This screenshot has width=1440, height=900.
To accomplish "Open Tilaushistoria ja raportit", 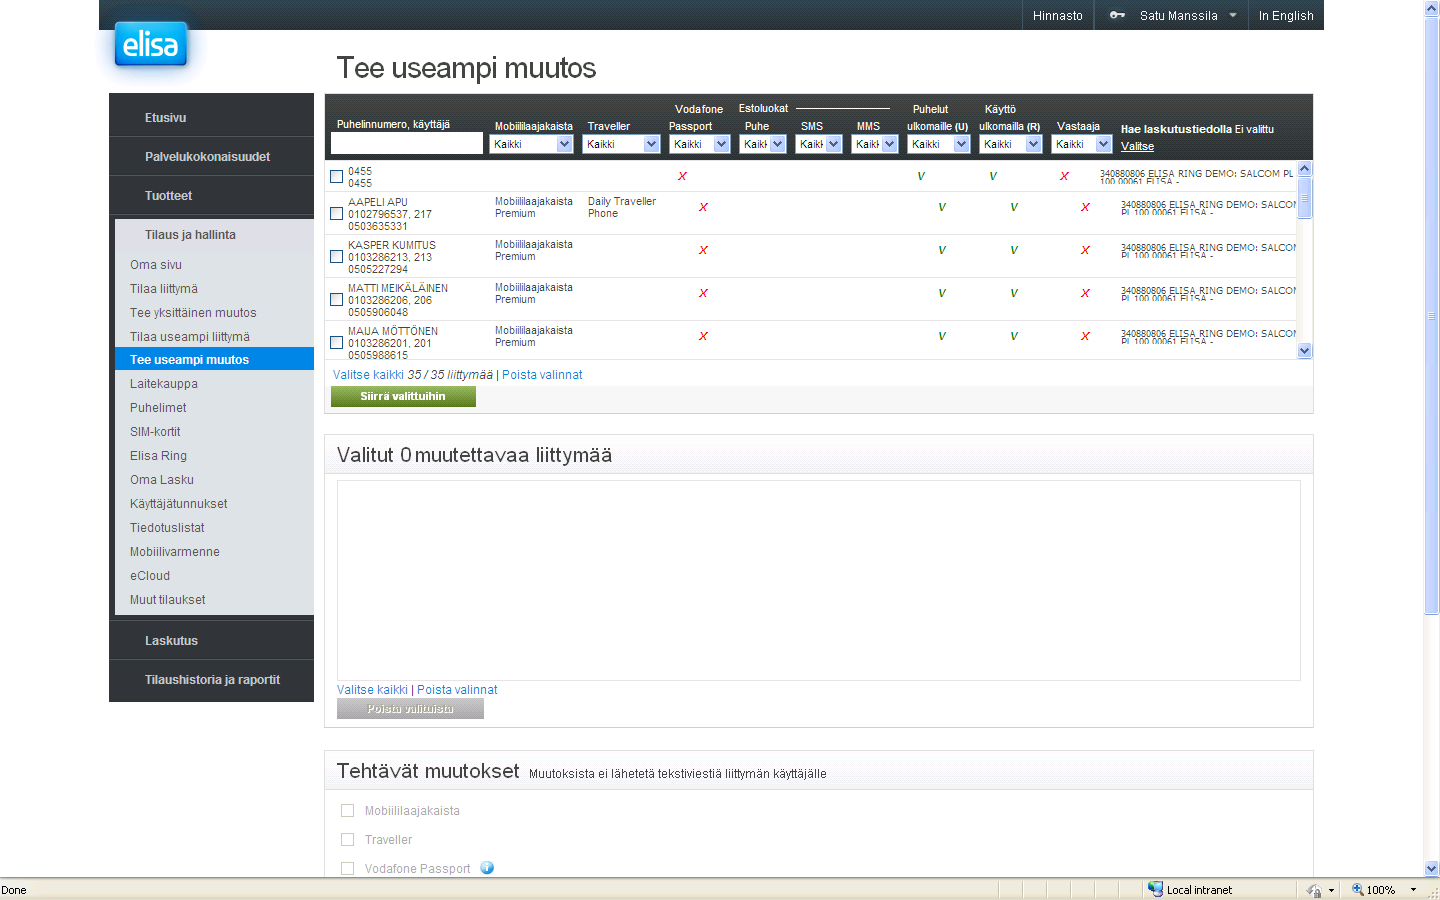I will [212, 680].
